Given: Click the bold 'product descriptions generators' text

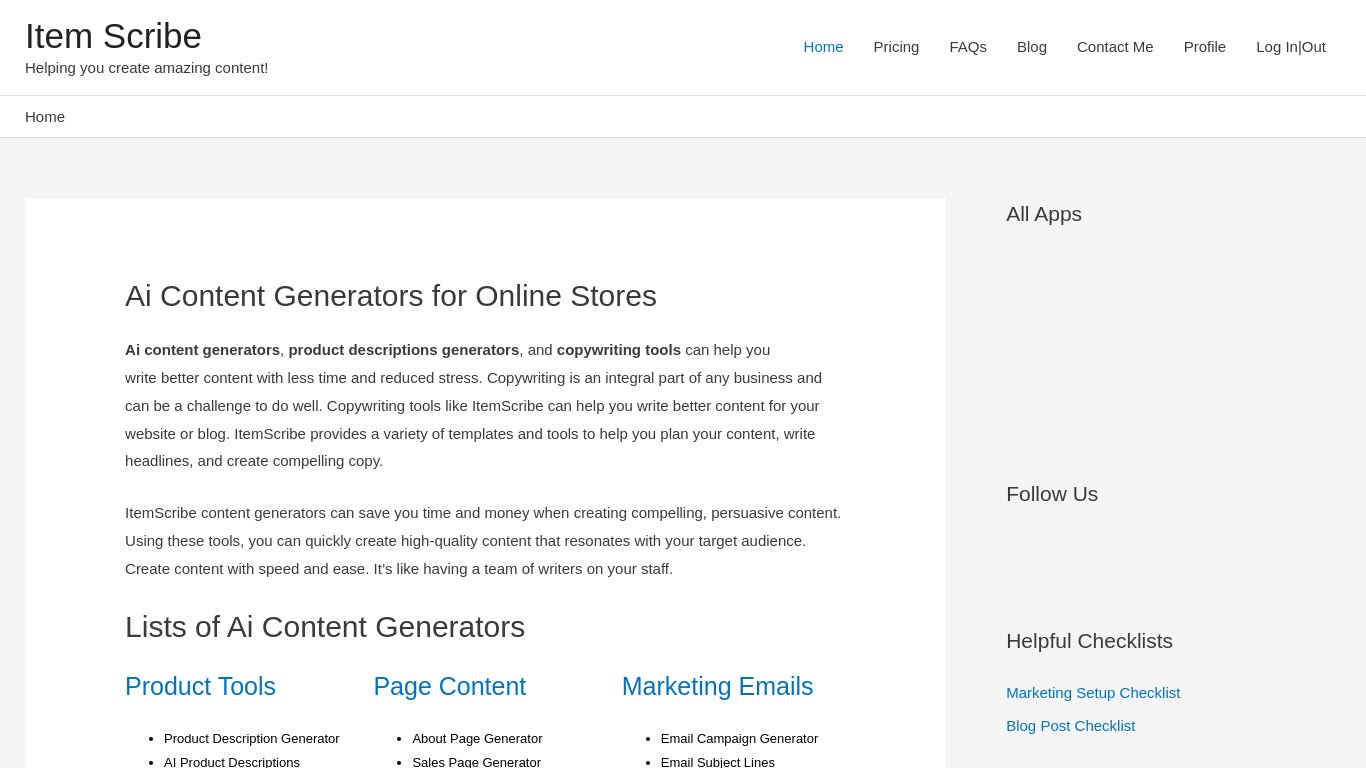Looking at the screenshot, I should pyautogui.click(x=404, y=350).
